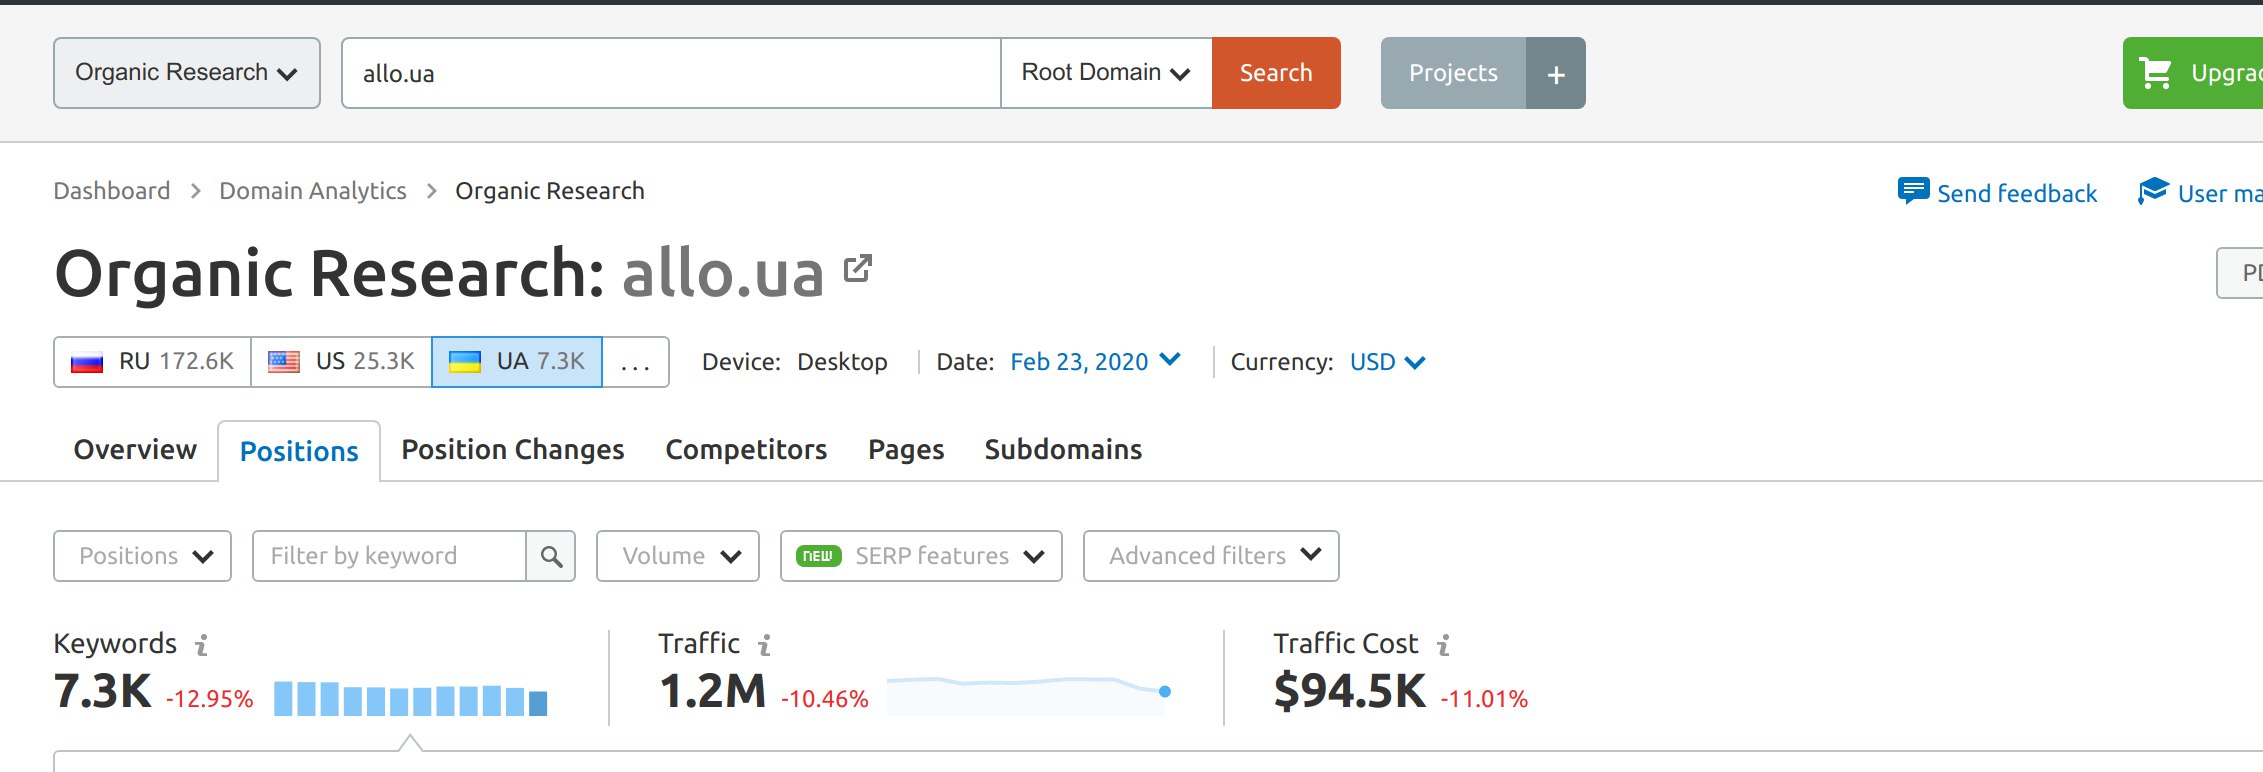This screenshot has height=772, width=2263.
Task: Expand the Advanced filters dropdown
Action: coord(1211,556)
